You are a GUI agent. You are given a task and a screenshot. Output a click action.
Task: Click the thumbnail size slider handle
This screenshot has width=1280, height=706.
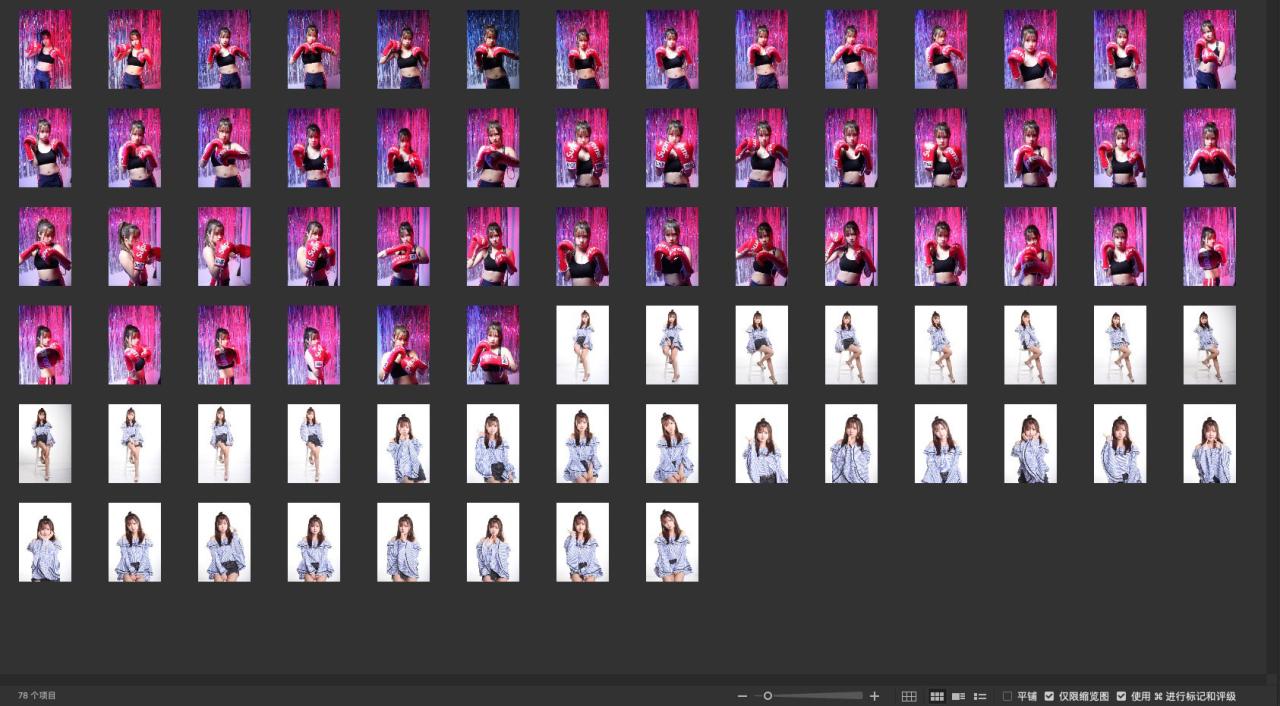768,696
